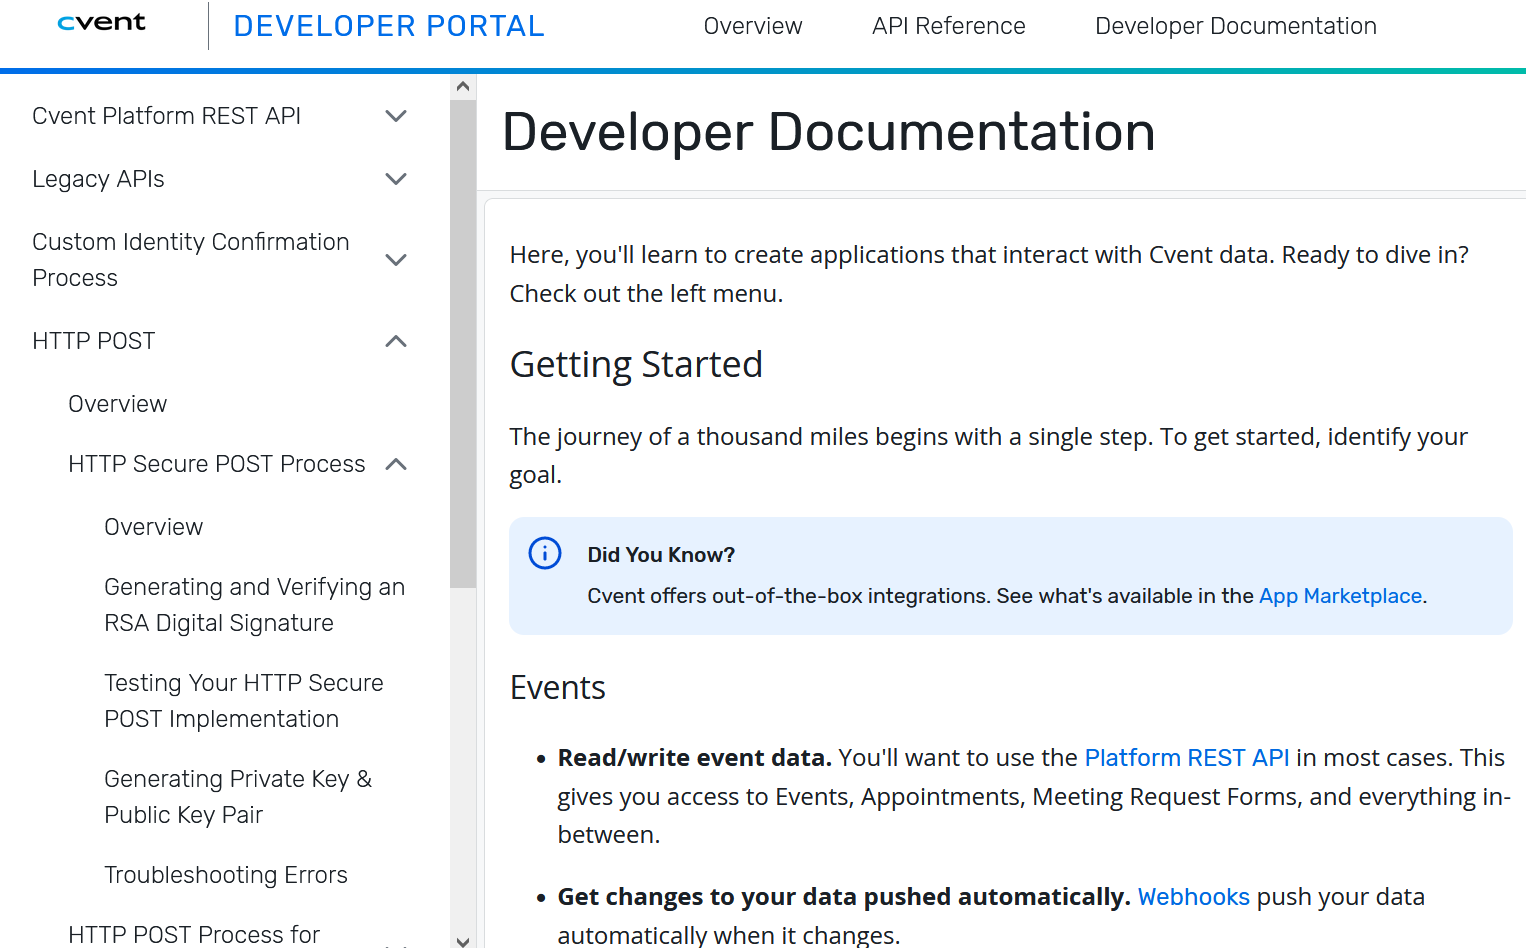The image size is (1526, 948).
Task: Open Testing Your HTTP Secure POST Implementation
Action: [x=244, y=701]
